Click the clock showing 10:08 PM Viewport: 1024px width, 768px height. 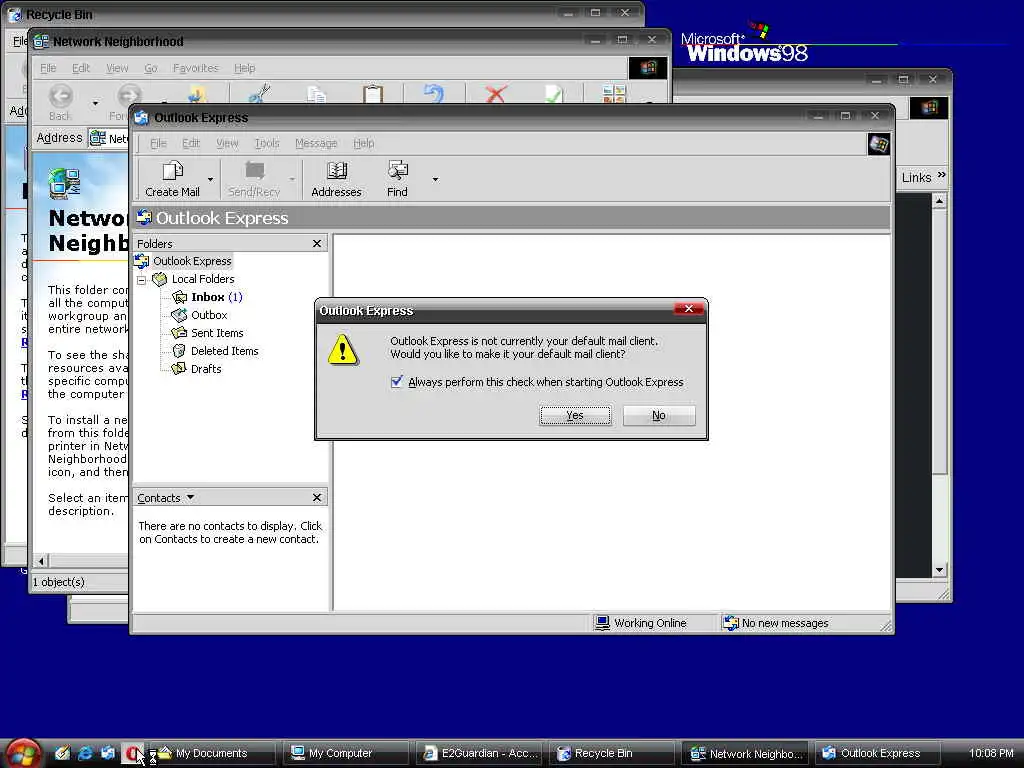click(991, 754)
